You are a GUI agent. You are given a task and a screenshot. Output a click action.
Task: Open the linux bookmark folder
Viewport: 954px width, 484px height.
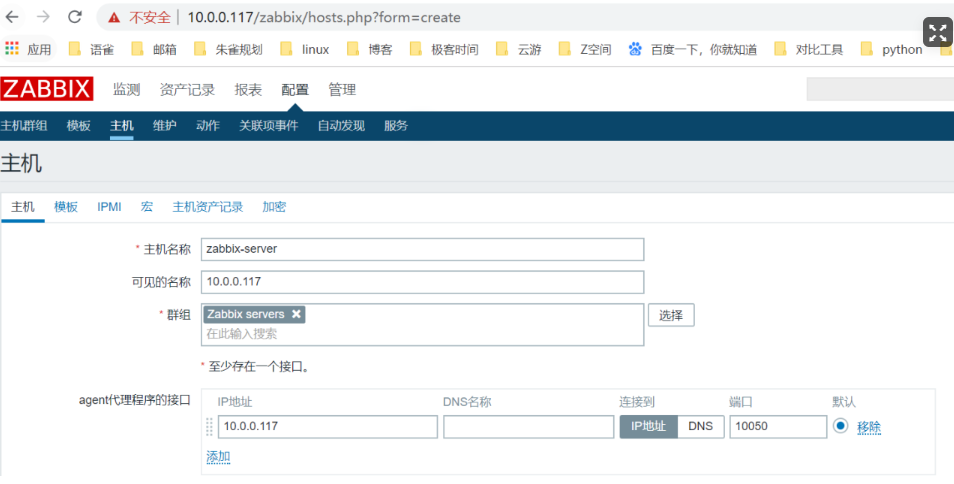[x=305, y=49]
